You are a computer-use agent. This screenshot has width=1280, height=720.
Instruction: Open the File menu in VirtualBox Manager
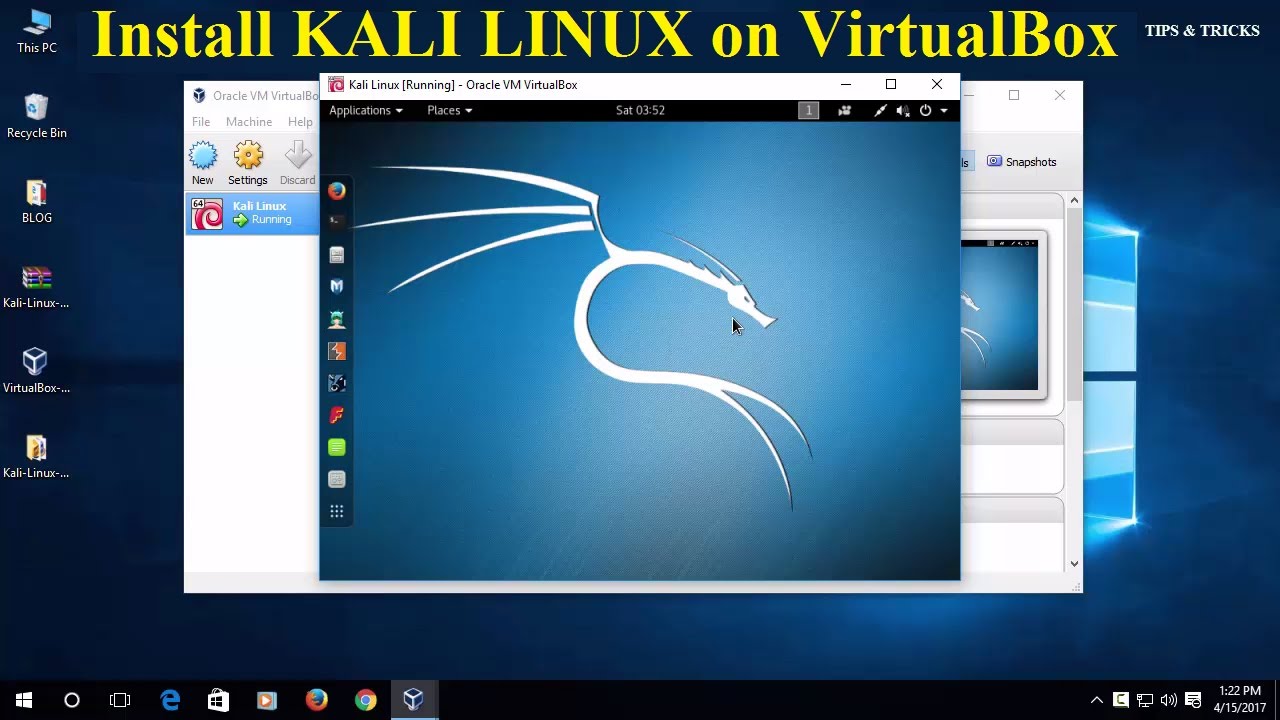click(x=201, y=121)
